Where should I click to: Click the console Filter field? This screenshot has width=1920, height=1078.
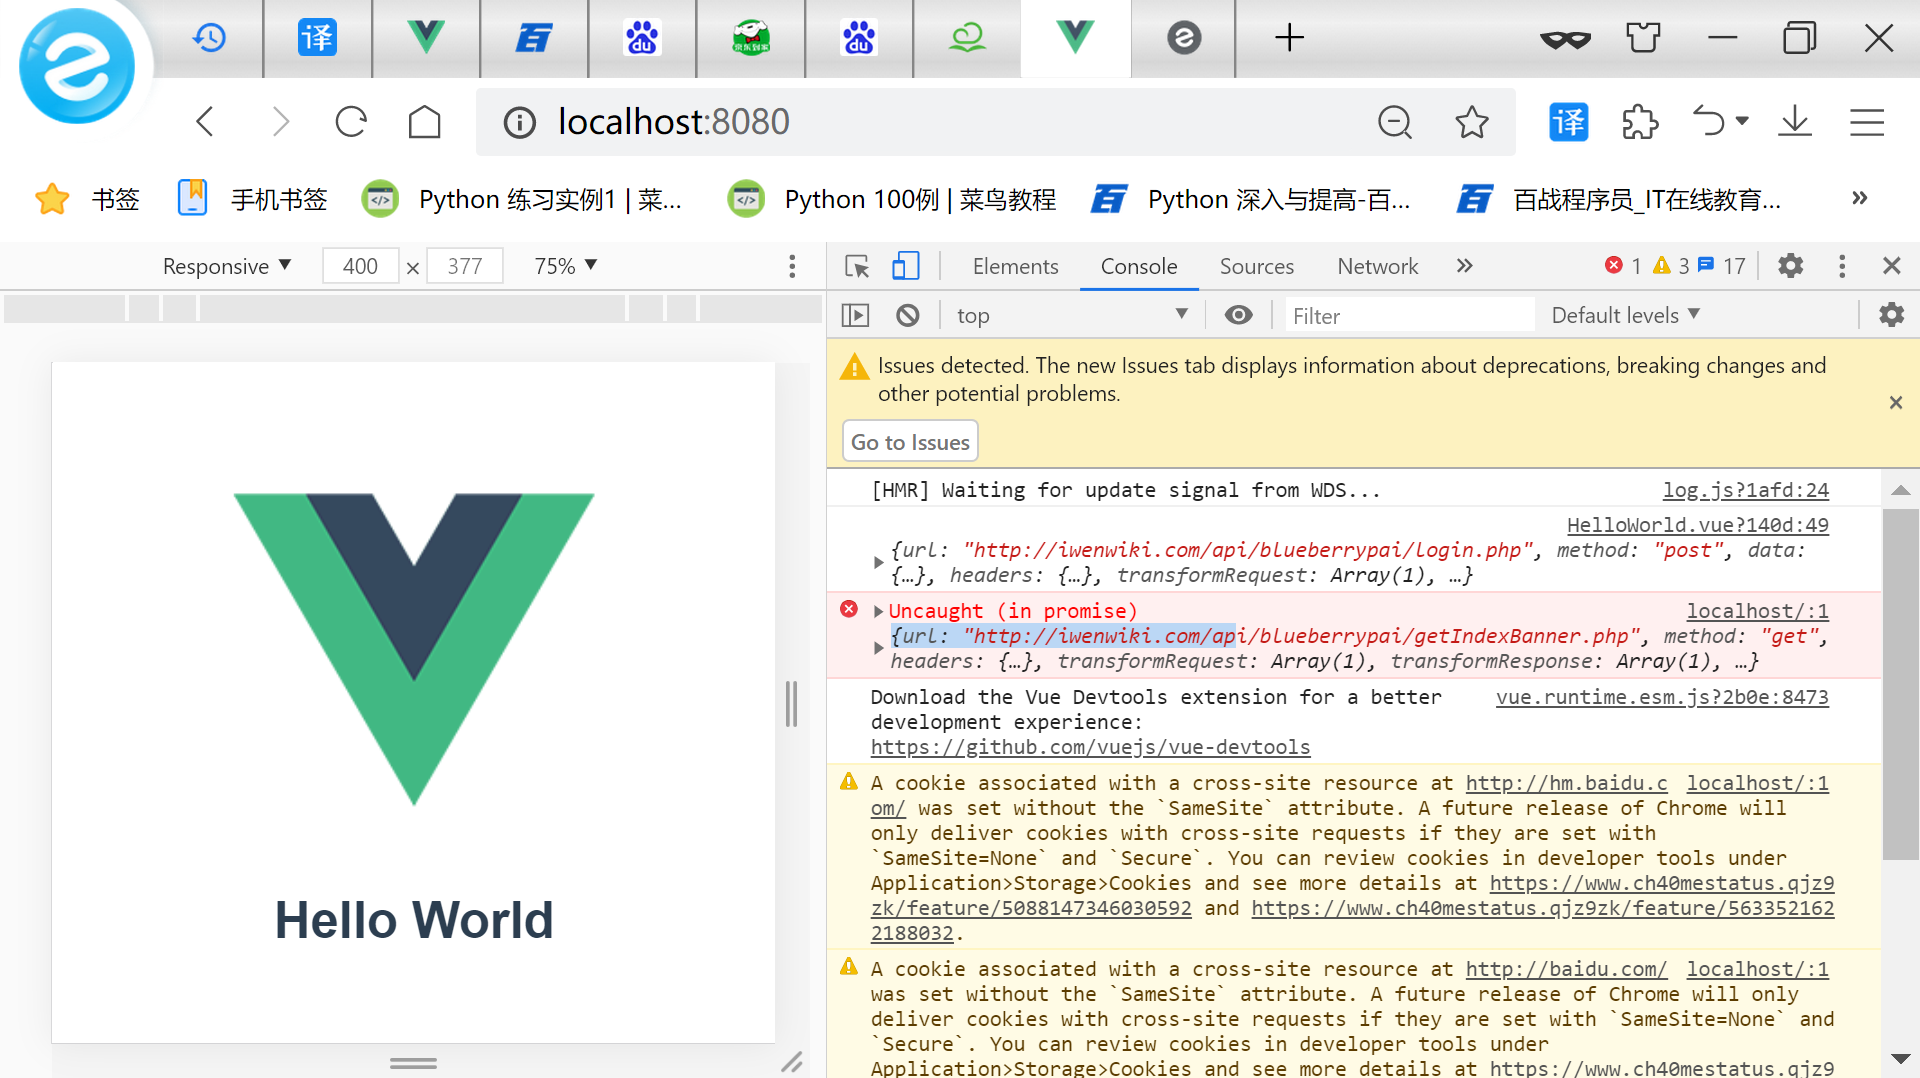(1409, 316)
